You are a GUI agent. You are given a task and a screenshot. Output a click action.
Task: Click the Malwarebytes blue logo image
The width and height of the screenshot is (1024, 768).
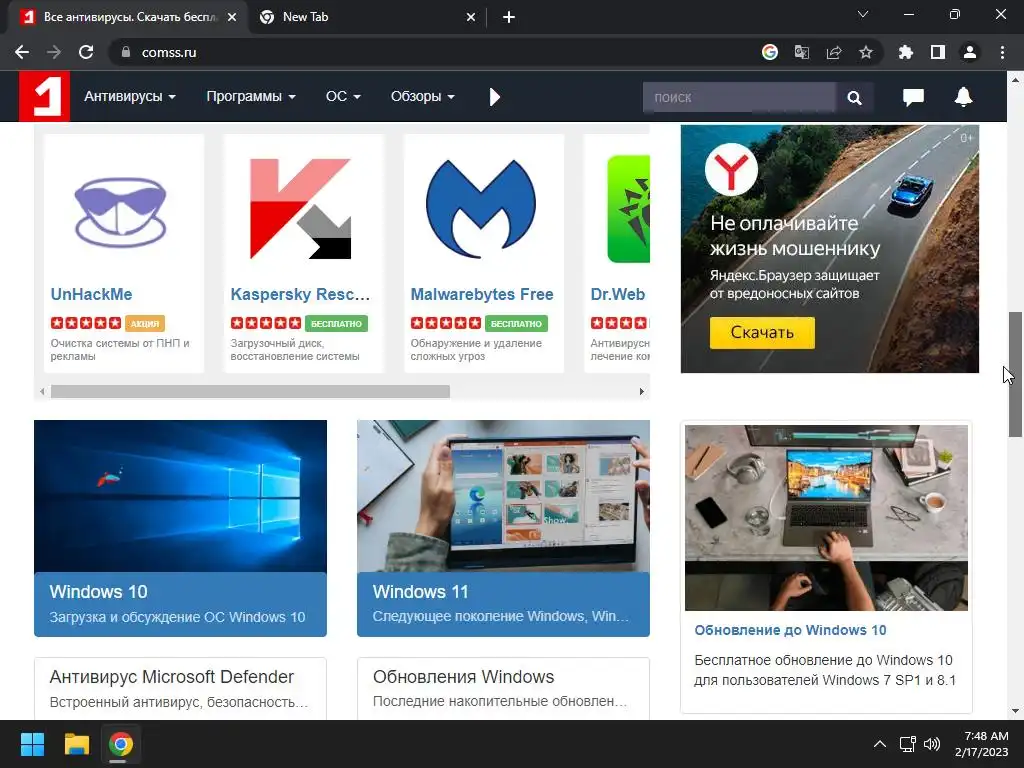click(x=481, y=208)
